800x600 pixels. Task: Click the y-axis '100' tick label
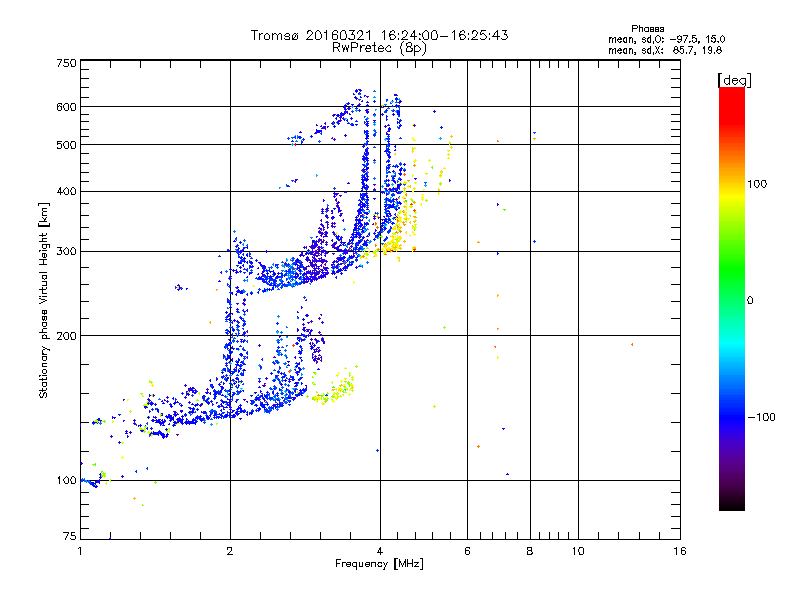coord(66,481)
